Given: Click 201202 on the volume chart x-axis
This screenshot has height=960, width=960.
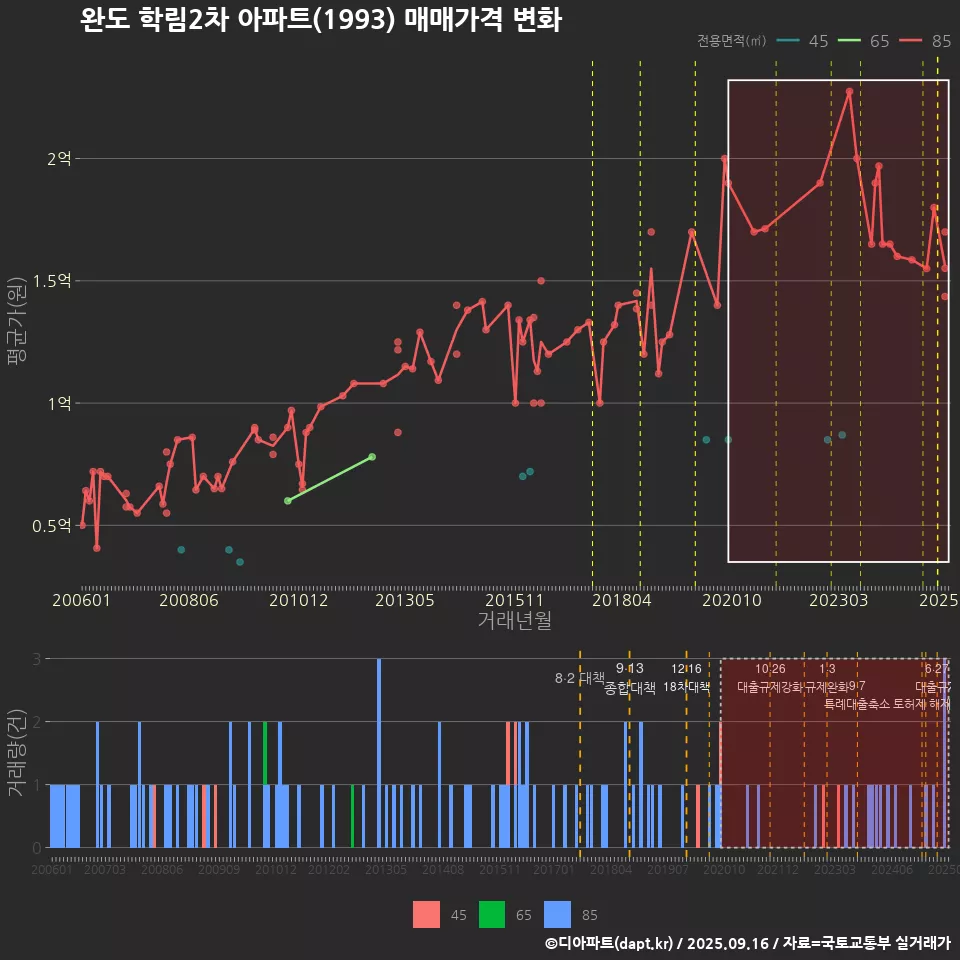Looking at the screenshot, I should click(329, 869).
